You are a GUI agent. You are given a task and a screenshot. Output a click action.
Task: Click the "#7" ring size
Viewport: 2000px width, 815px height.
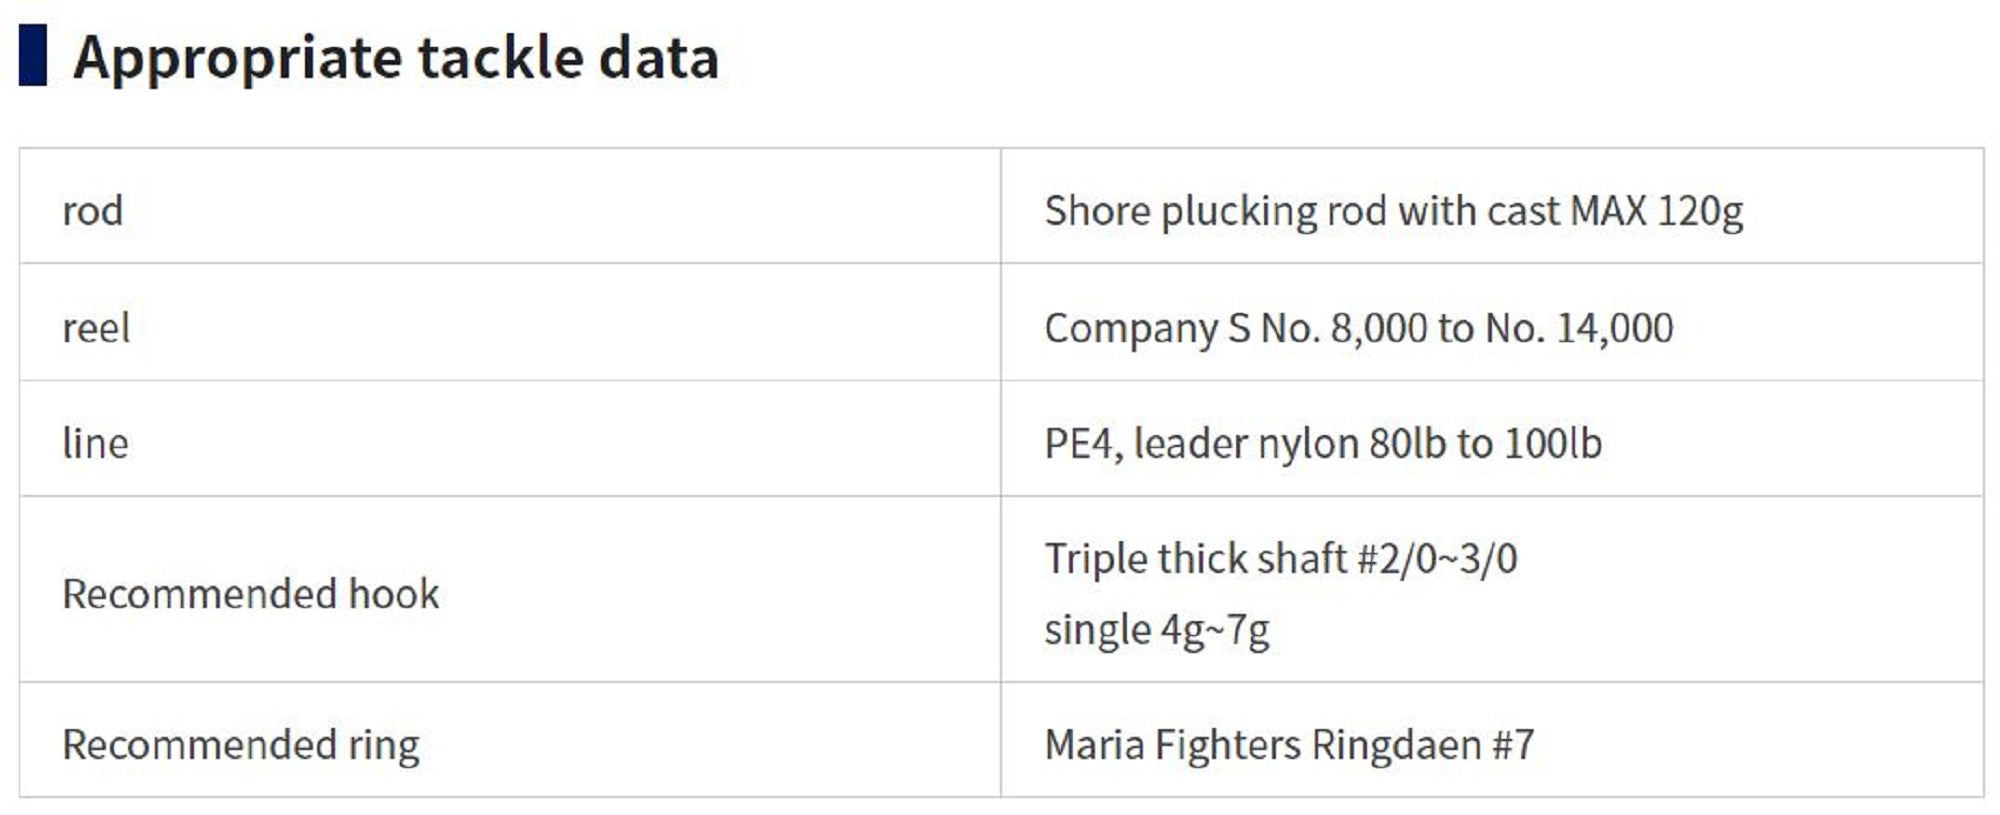pyautogui.click(x=1512, y=744)
